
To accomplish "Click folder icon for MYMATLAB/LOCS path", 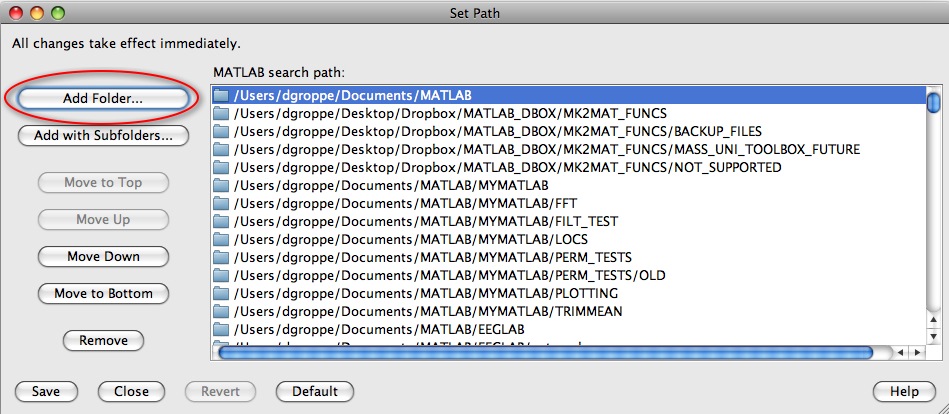I will (221, 240).
